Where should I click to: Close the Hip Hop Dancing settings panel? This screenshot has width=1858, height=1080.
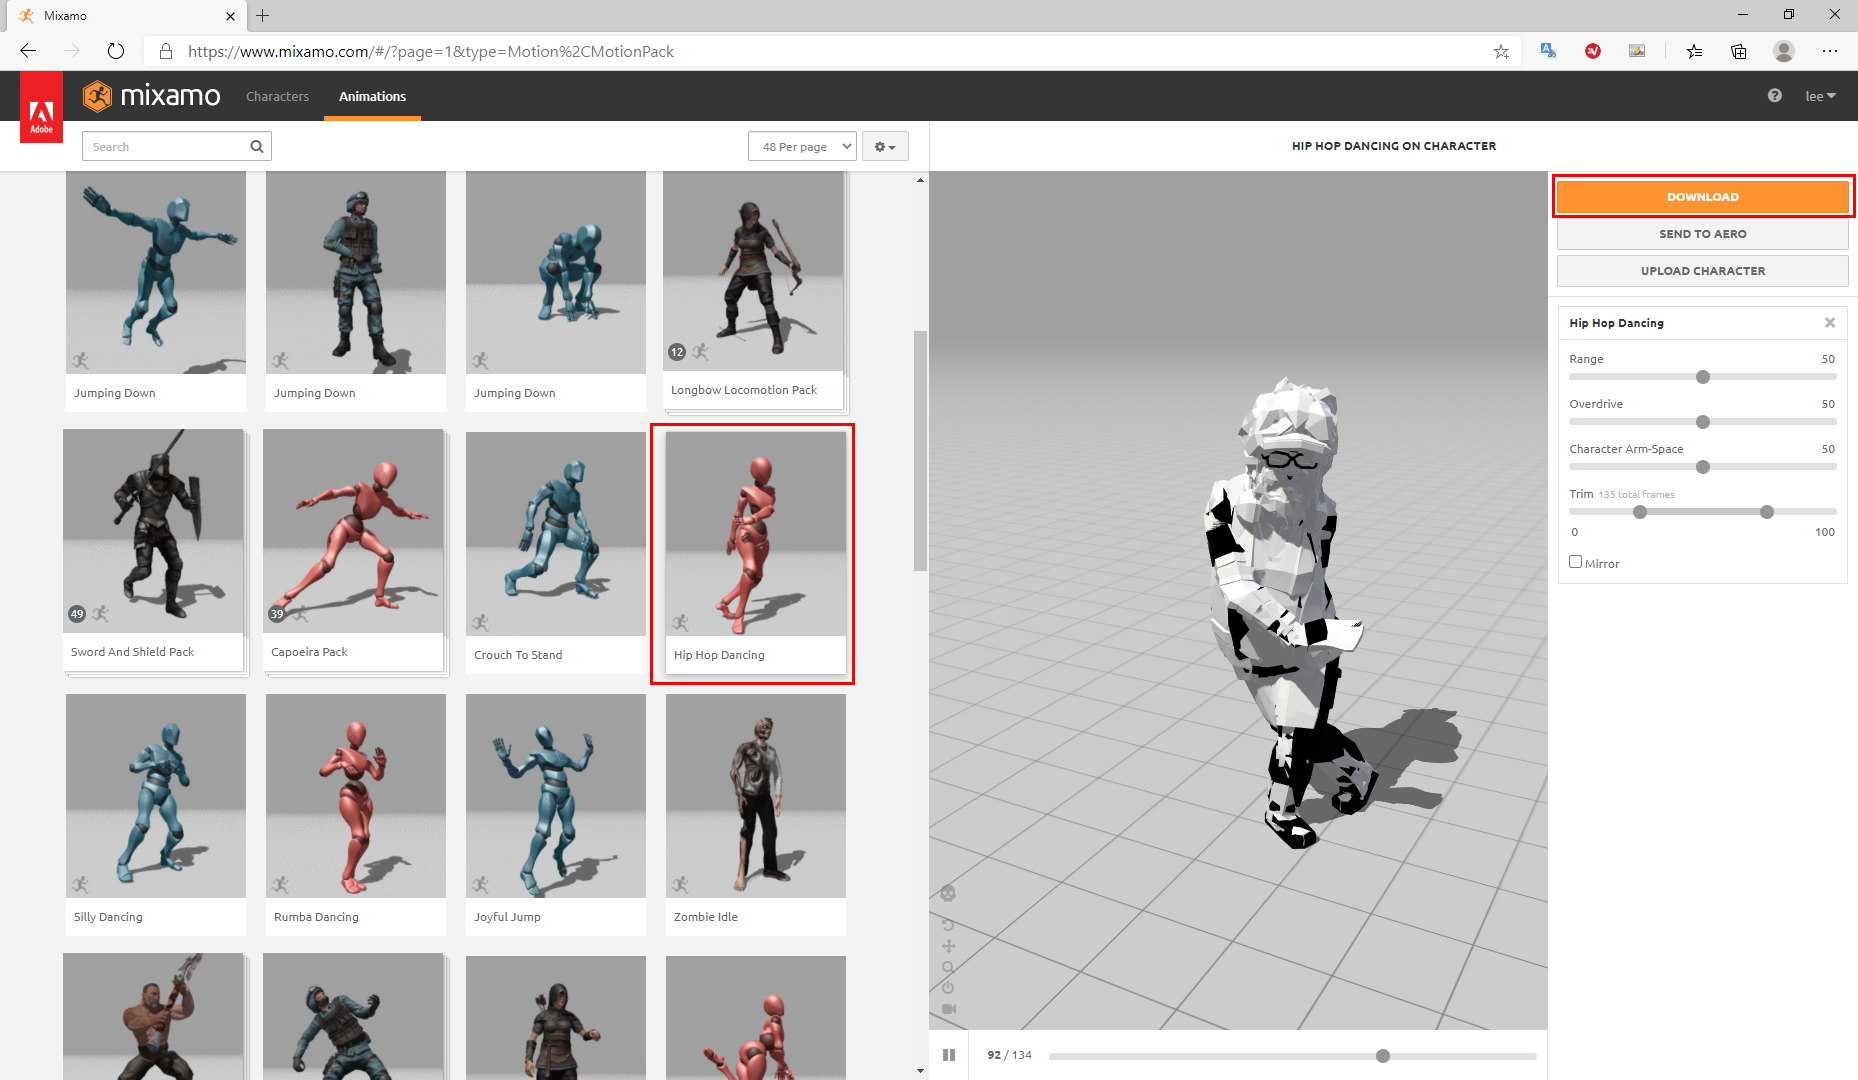coord(1830,323)
